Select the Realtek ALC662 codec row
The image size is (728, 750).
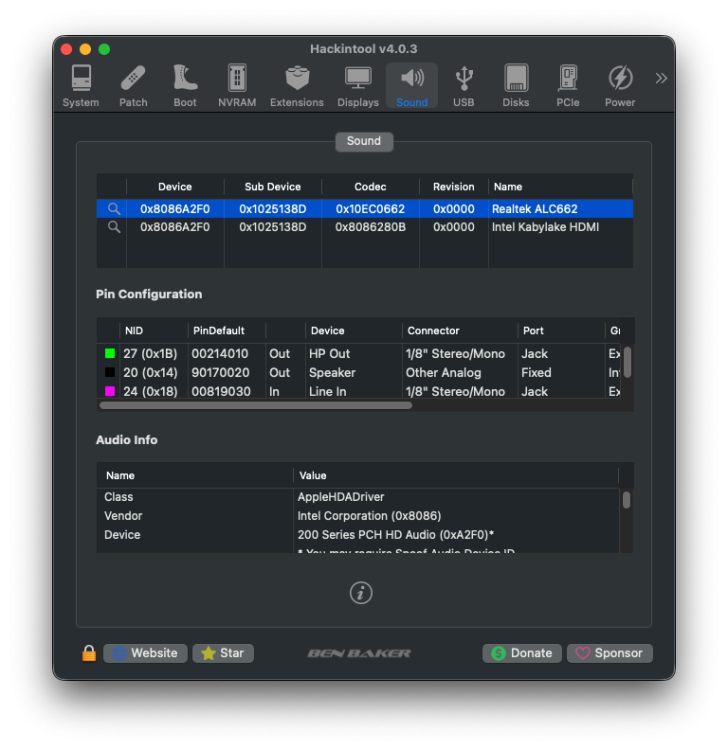click(x=365, y=209)
